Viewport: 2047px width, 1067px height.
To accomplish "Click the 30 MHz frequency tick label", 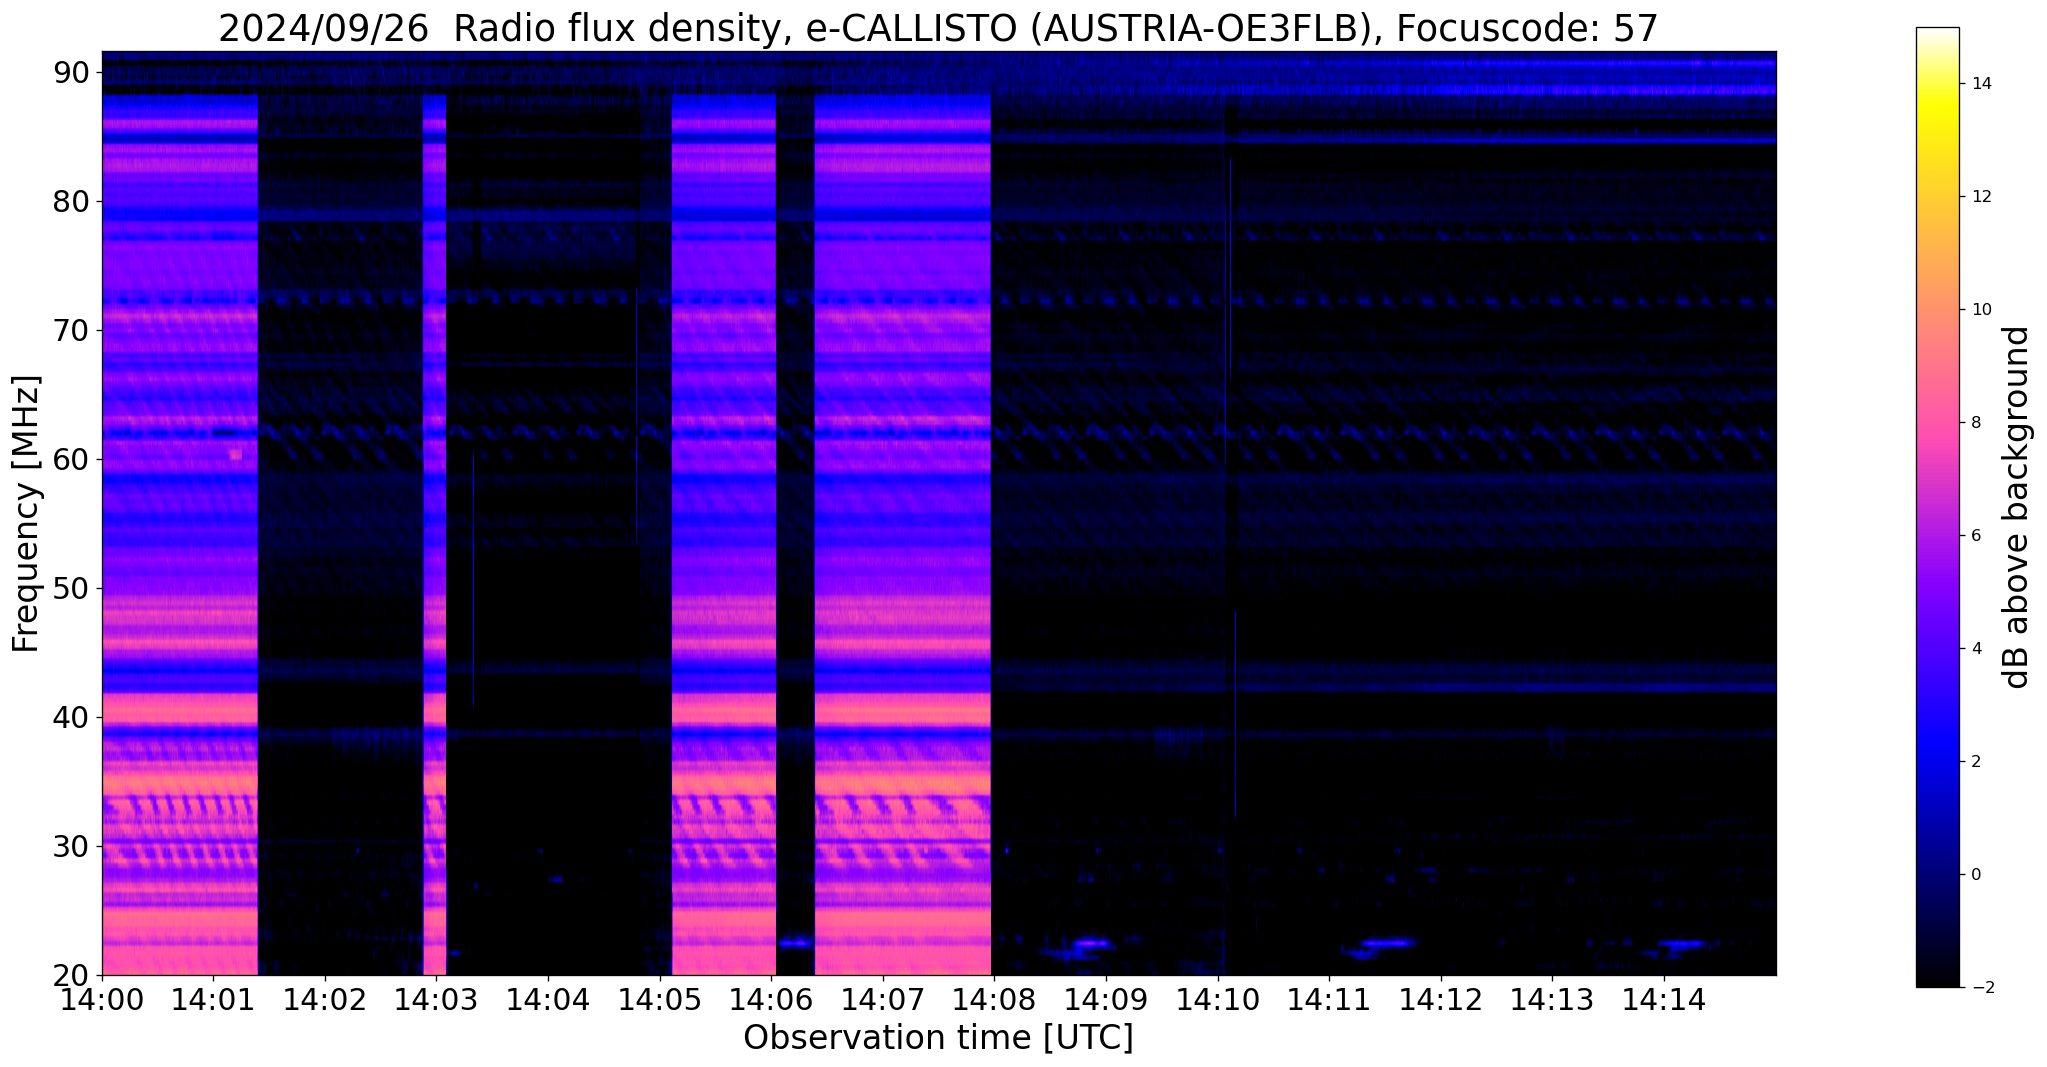I will click(x=71, y=847).
